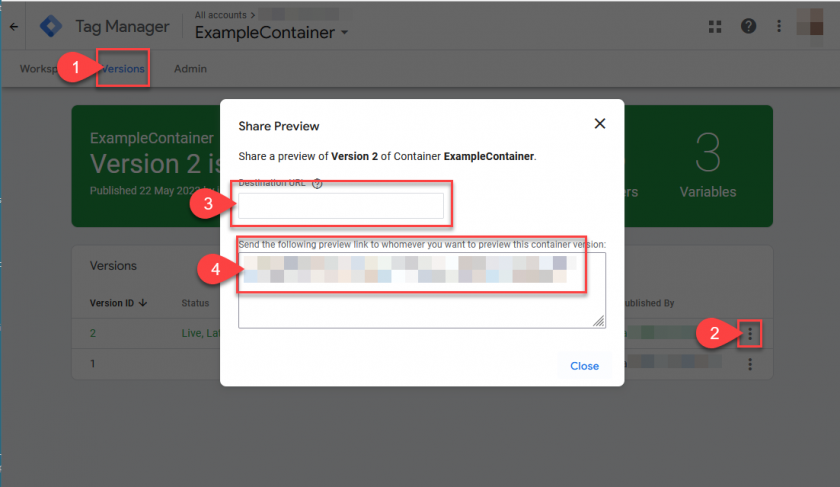
Task: Click the Variables count on the summary card
Action: (x=708, y=153)
